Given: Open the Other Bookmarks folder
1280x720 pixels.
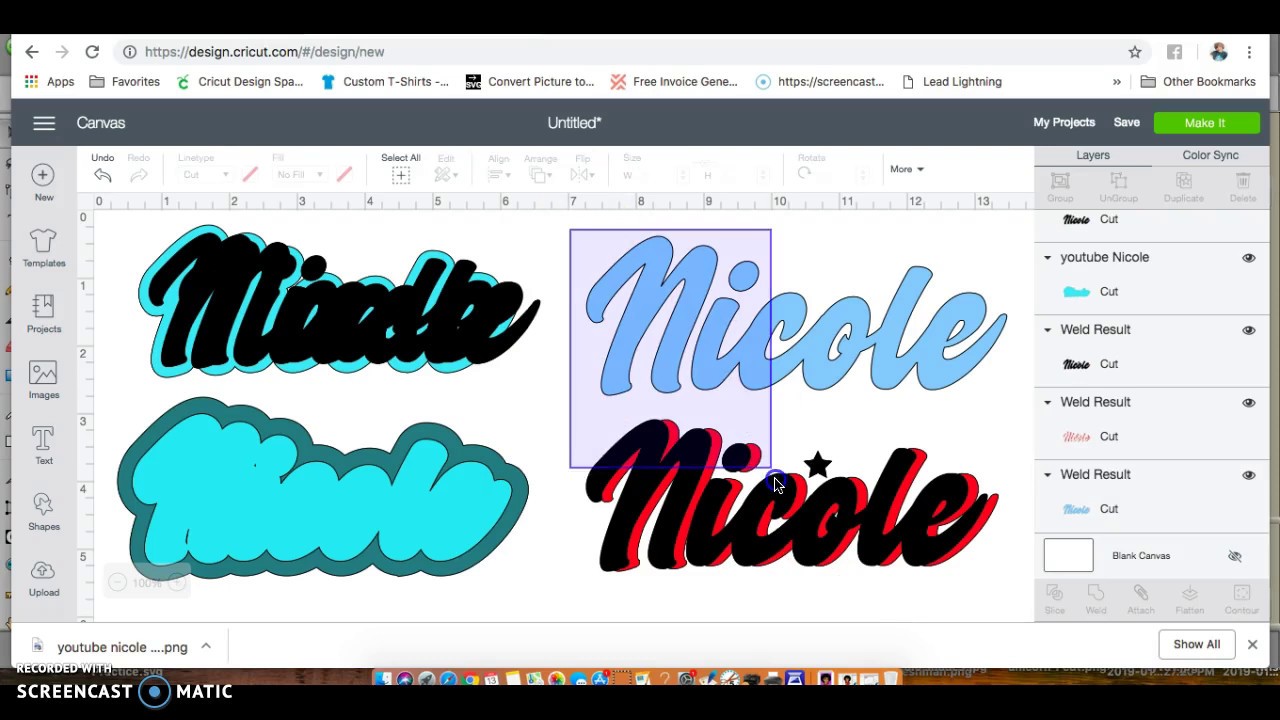Looking at the screenshot, I should [1198, 82].
